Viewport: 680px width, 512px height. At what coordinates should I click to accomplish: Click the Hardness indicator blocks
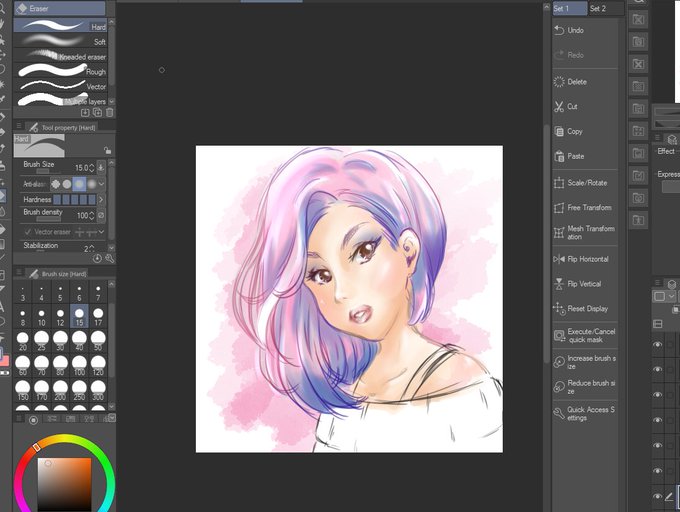point(74,199)
